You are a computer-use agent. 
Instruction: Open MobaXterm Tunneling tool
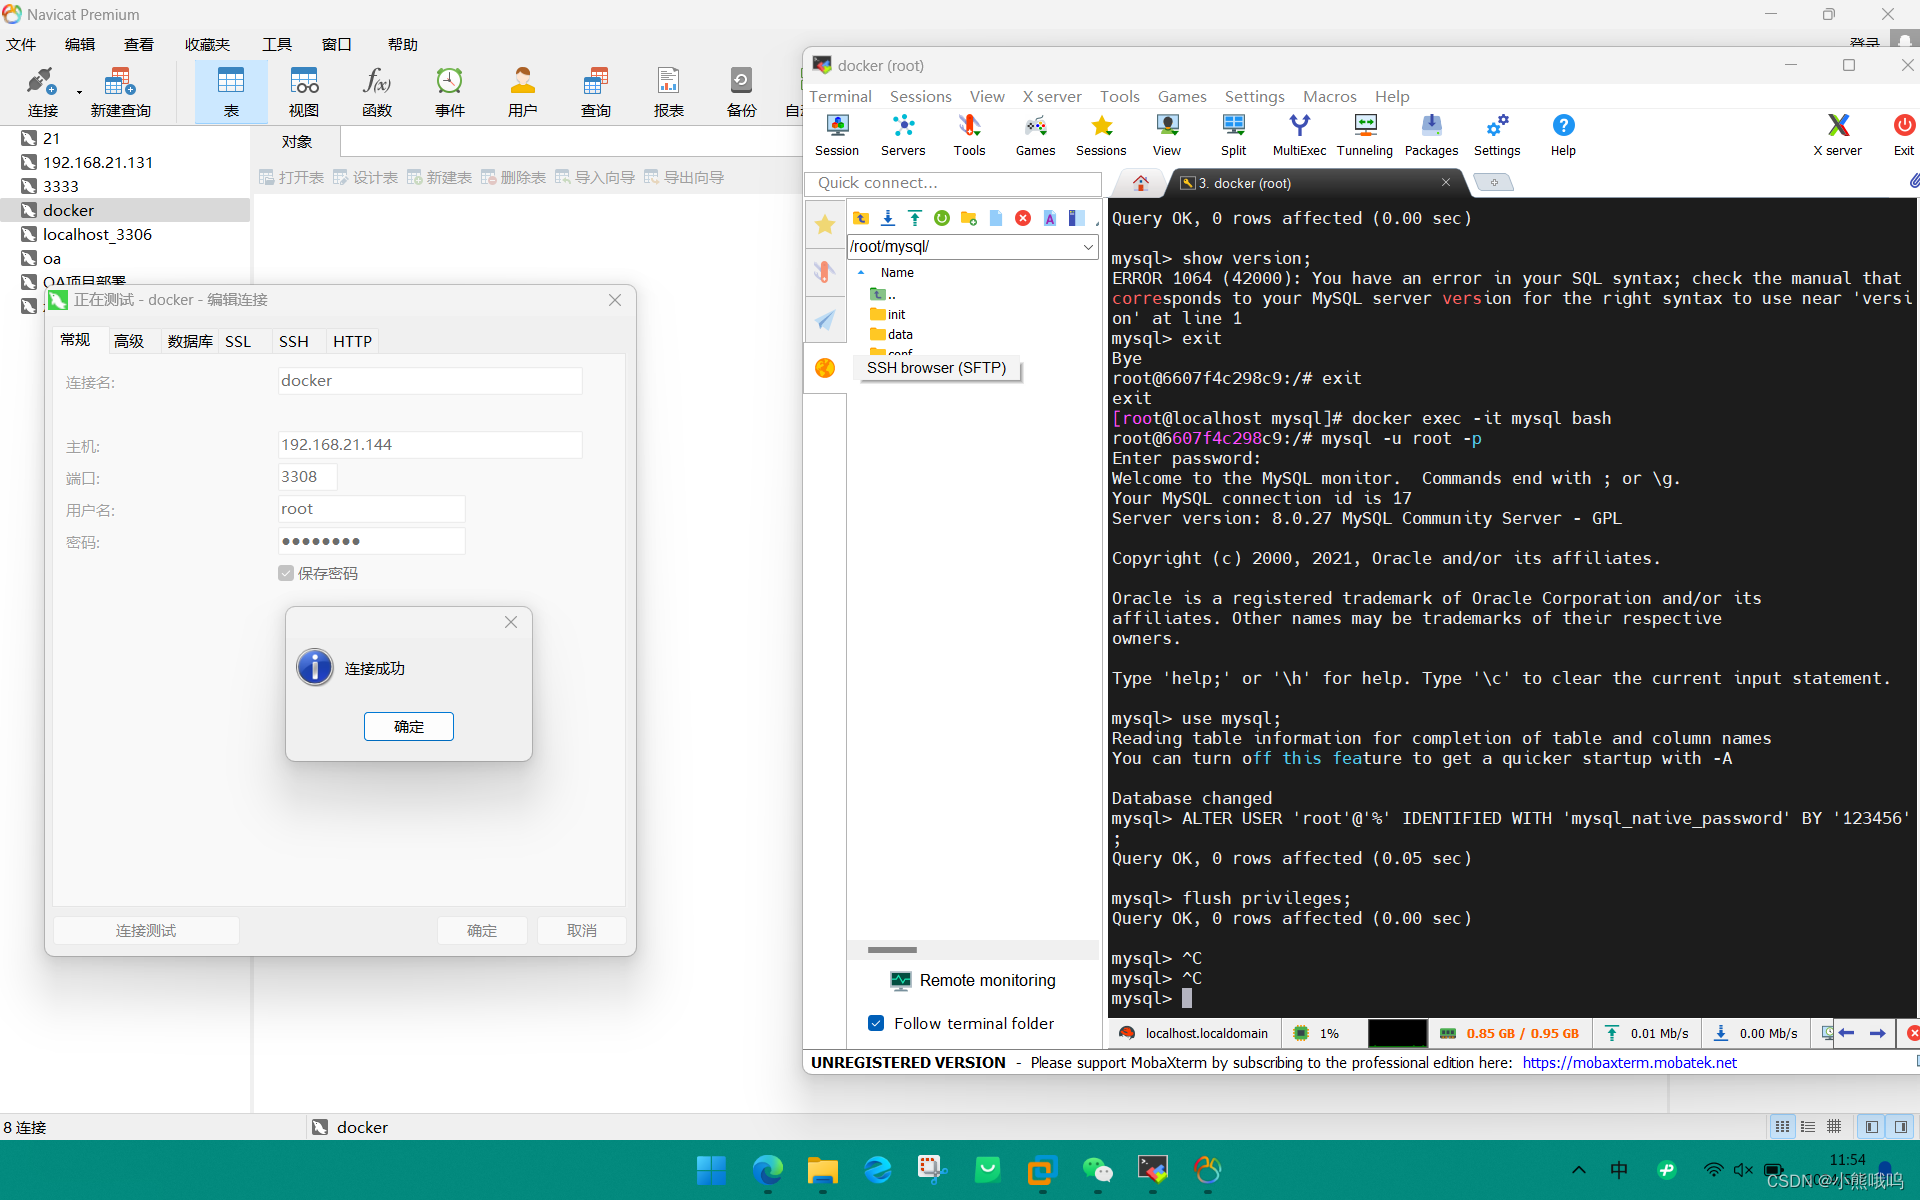pyautogui.click(x=1364, y=135)
